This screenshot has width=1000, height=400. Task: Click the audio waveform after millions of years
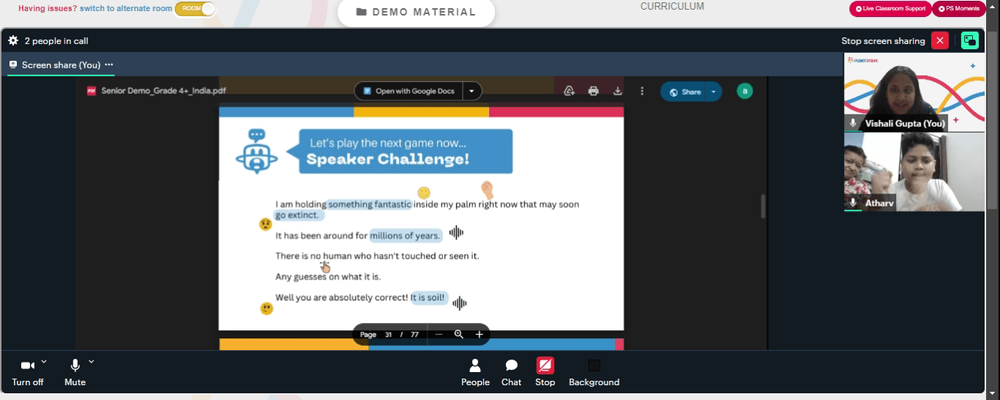point(456,233)
